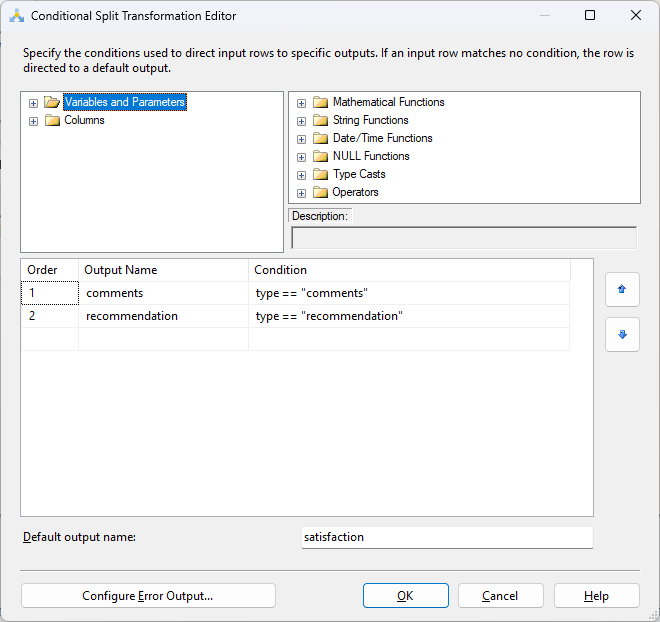Select the Mathematical Functions label
The width and height of the screenshot is (660, 622).
(389, 102)
